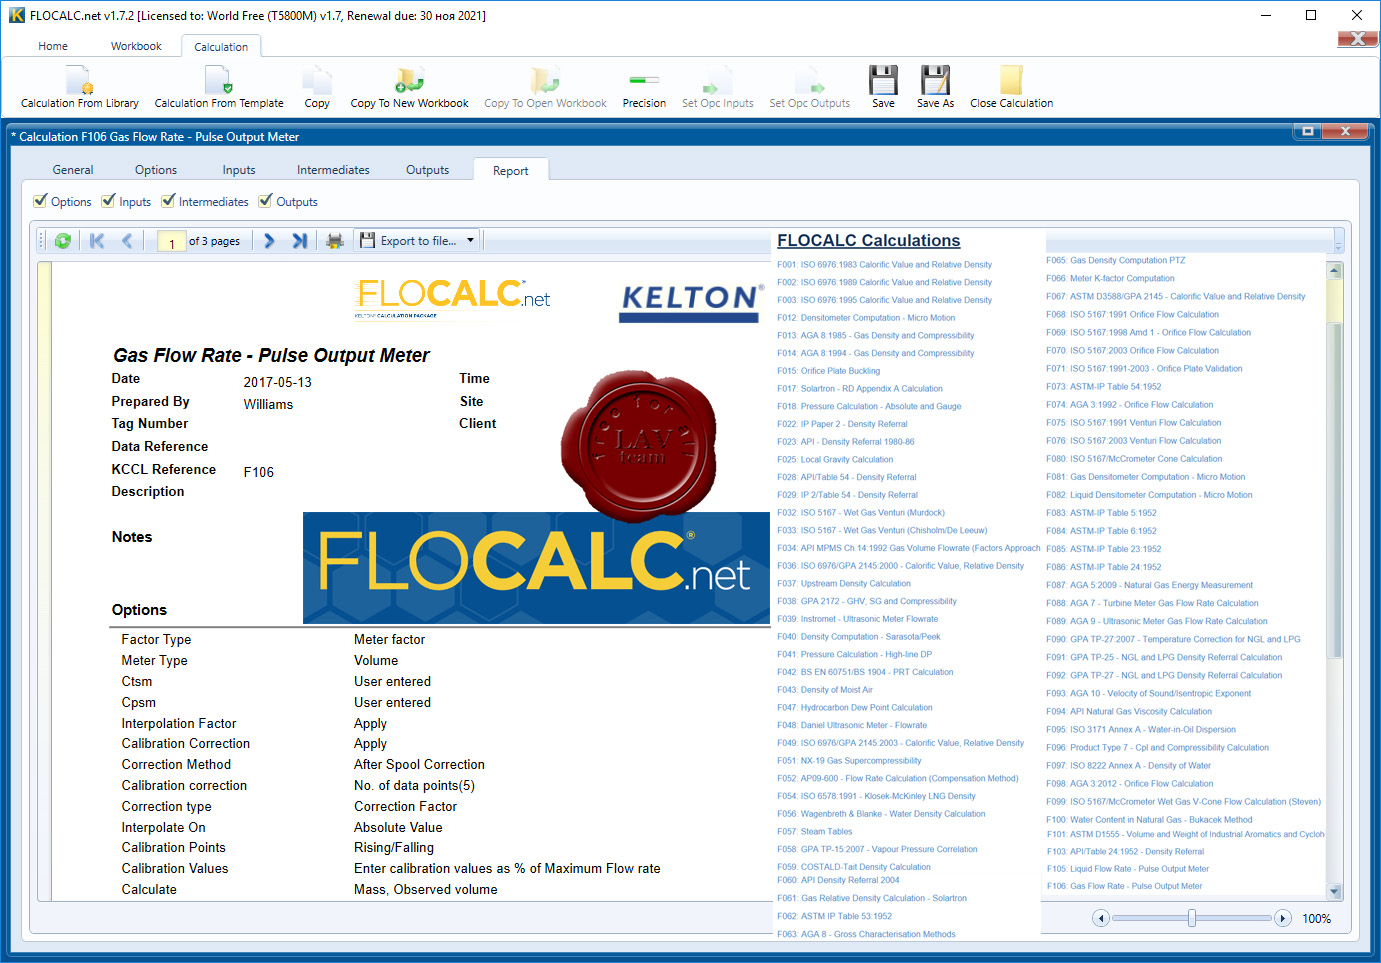Click FLOCALC Calculations heading link
This screenshot has width=1381, height=963.
point(868,240)
